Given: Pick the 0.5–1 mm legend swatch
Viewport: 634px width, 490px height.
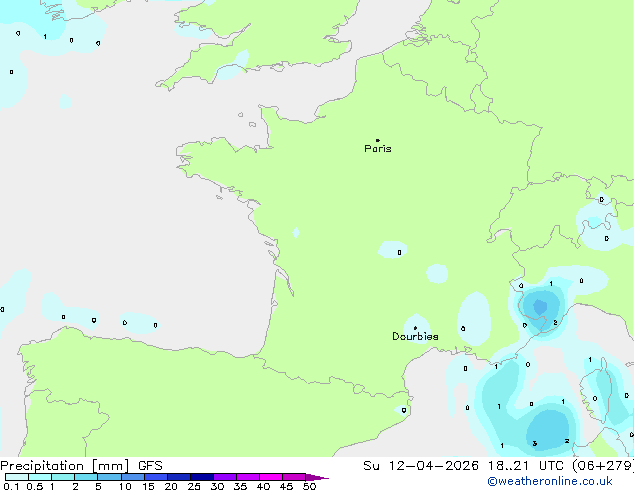Looking at the screenshot, I should [40, 477].
